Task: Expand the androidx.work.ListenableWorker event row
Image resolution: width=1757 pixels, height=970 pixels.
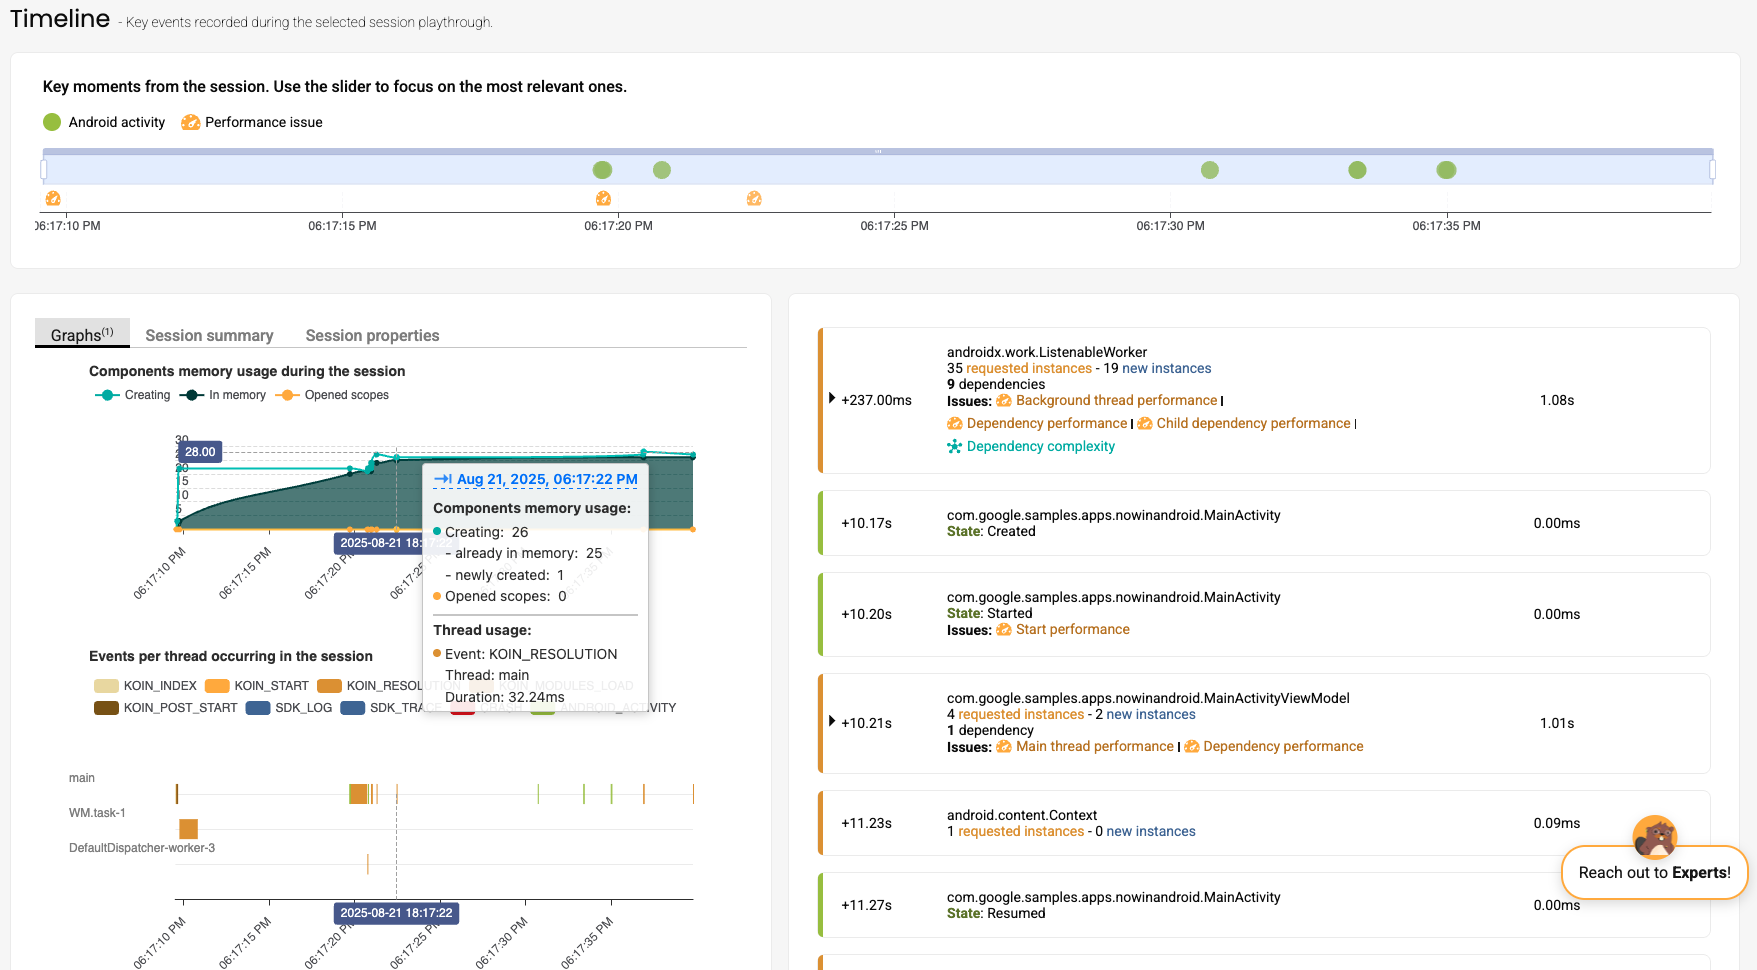Action: (x=831, y=399)
